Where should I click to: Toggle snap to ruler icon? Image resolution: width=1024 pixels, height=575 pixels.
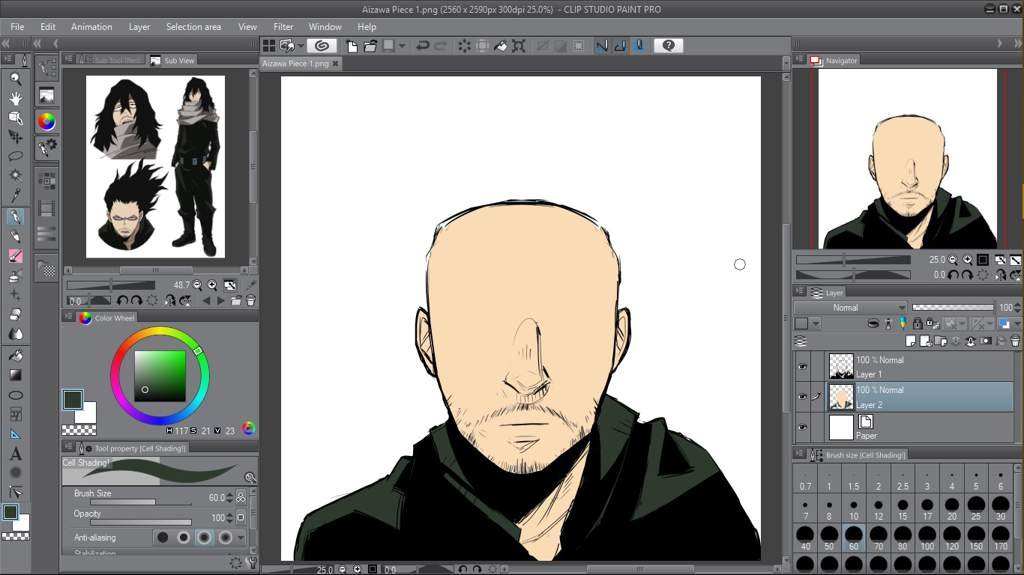[x=602, y=46]
